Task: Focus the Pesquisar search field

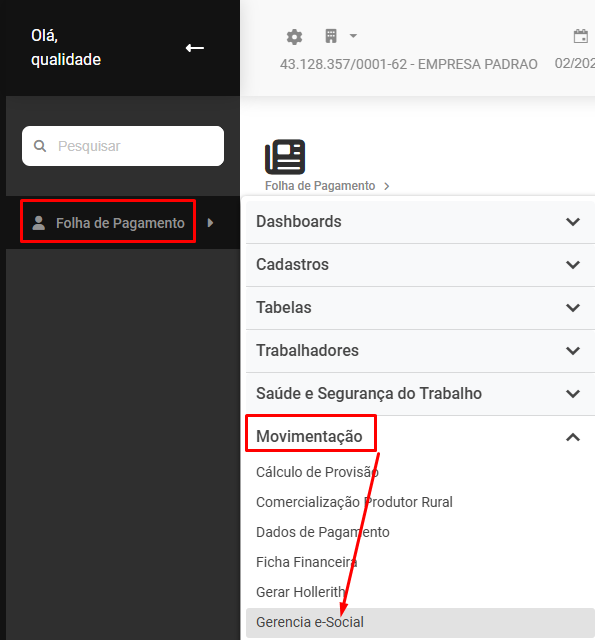Action: [x=123, y=146]
